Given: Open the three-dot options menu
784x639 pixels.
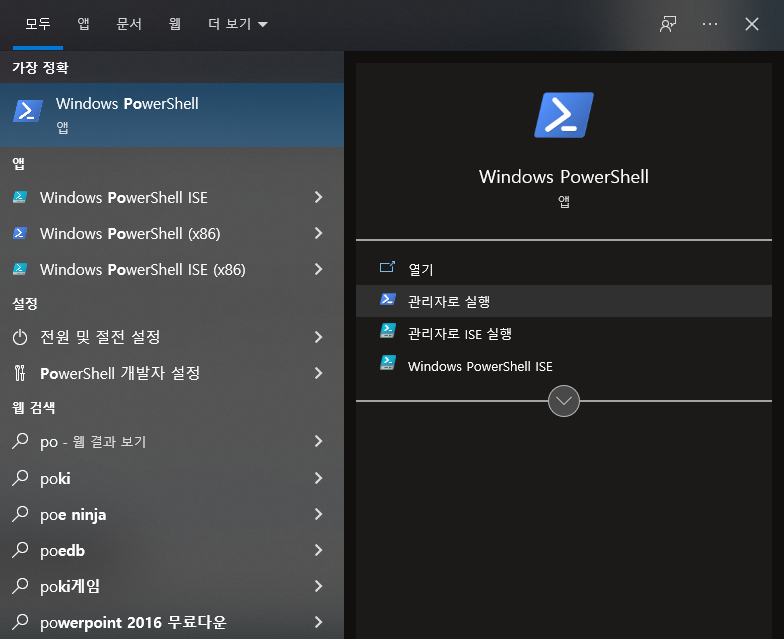Looking at the screenshot, I should pyautogui.click(x=710, y=24).
